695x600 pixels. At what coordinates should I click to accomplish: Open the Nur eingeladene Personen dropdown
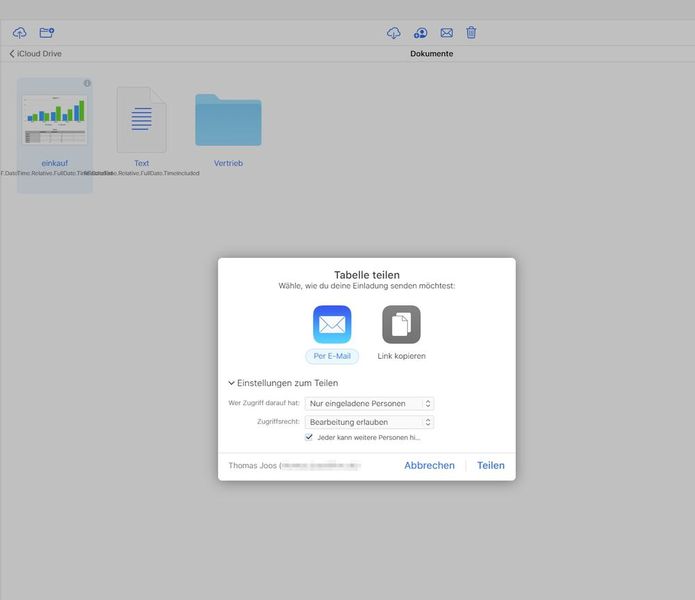point(369,404)
